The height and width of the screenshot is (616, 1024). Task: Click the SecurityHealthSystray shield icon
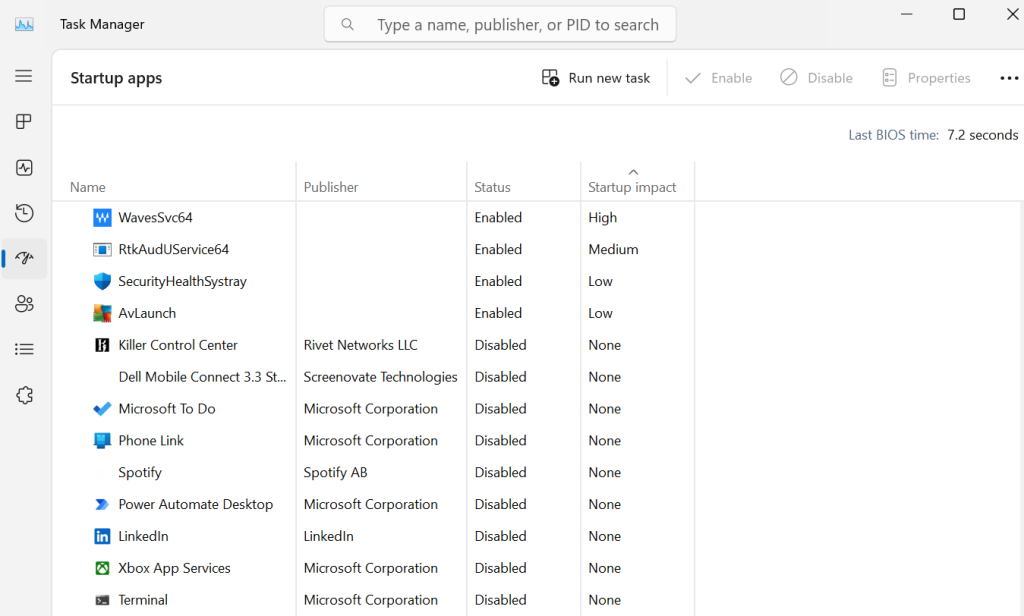(x=103, y=282)
